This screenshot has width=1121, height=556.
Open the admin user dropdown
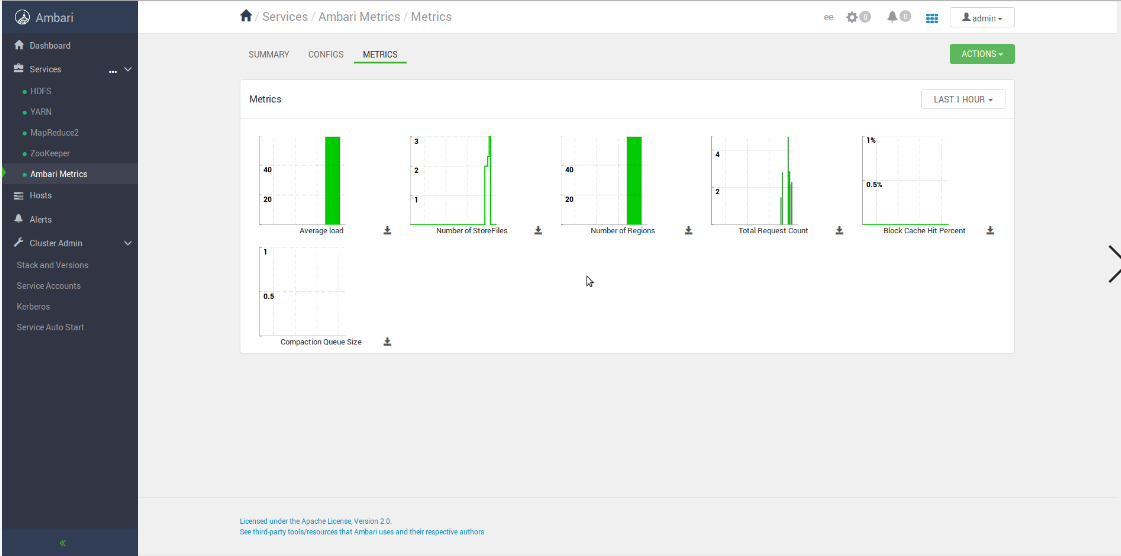982,18
